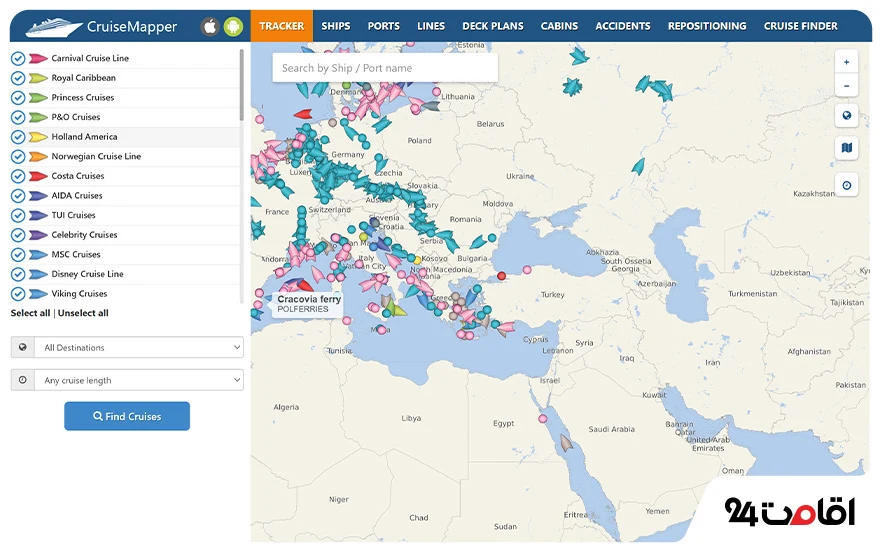
Task: Click the green Princess Cruises ship icon
Action: point(38,97)
